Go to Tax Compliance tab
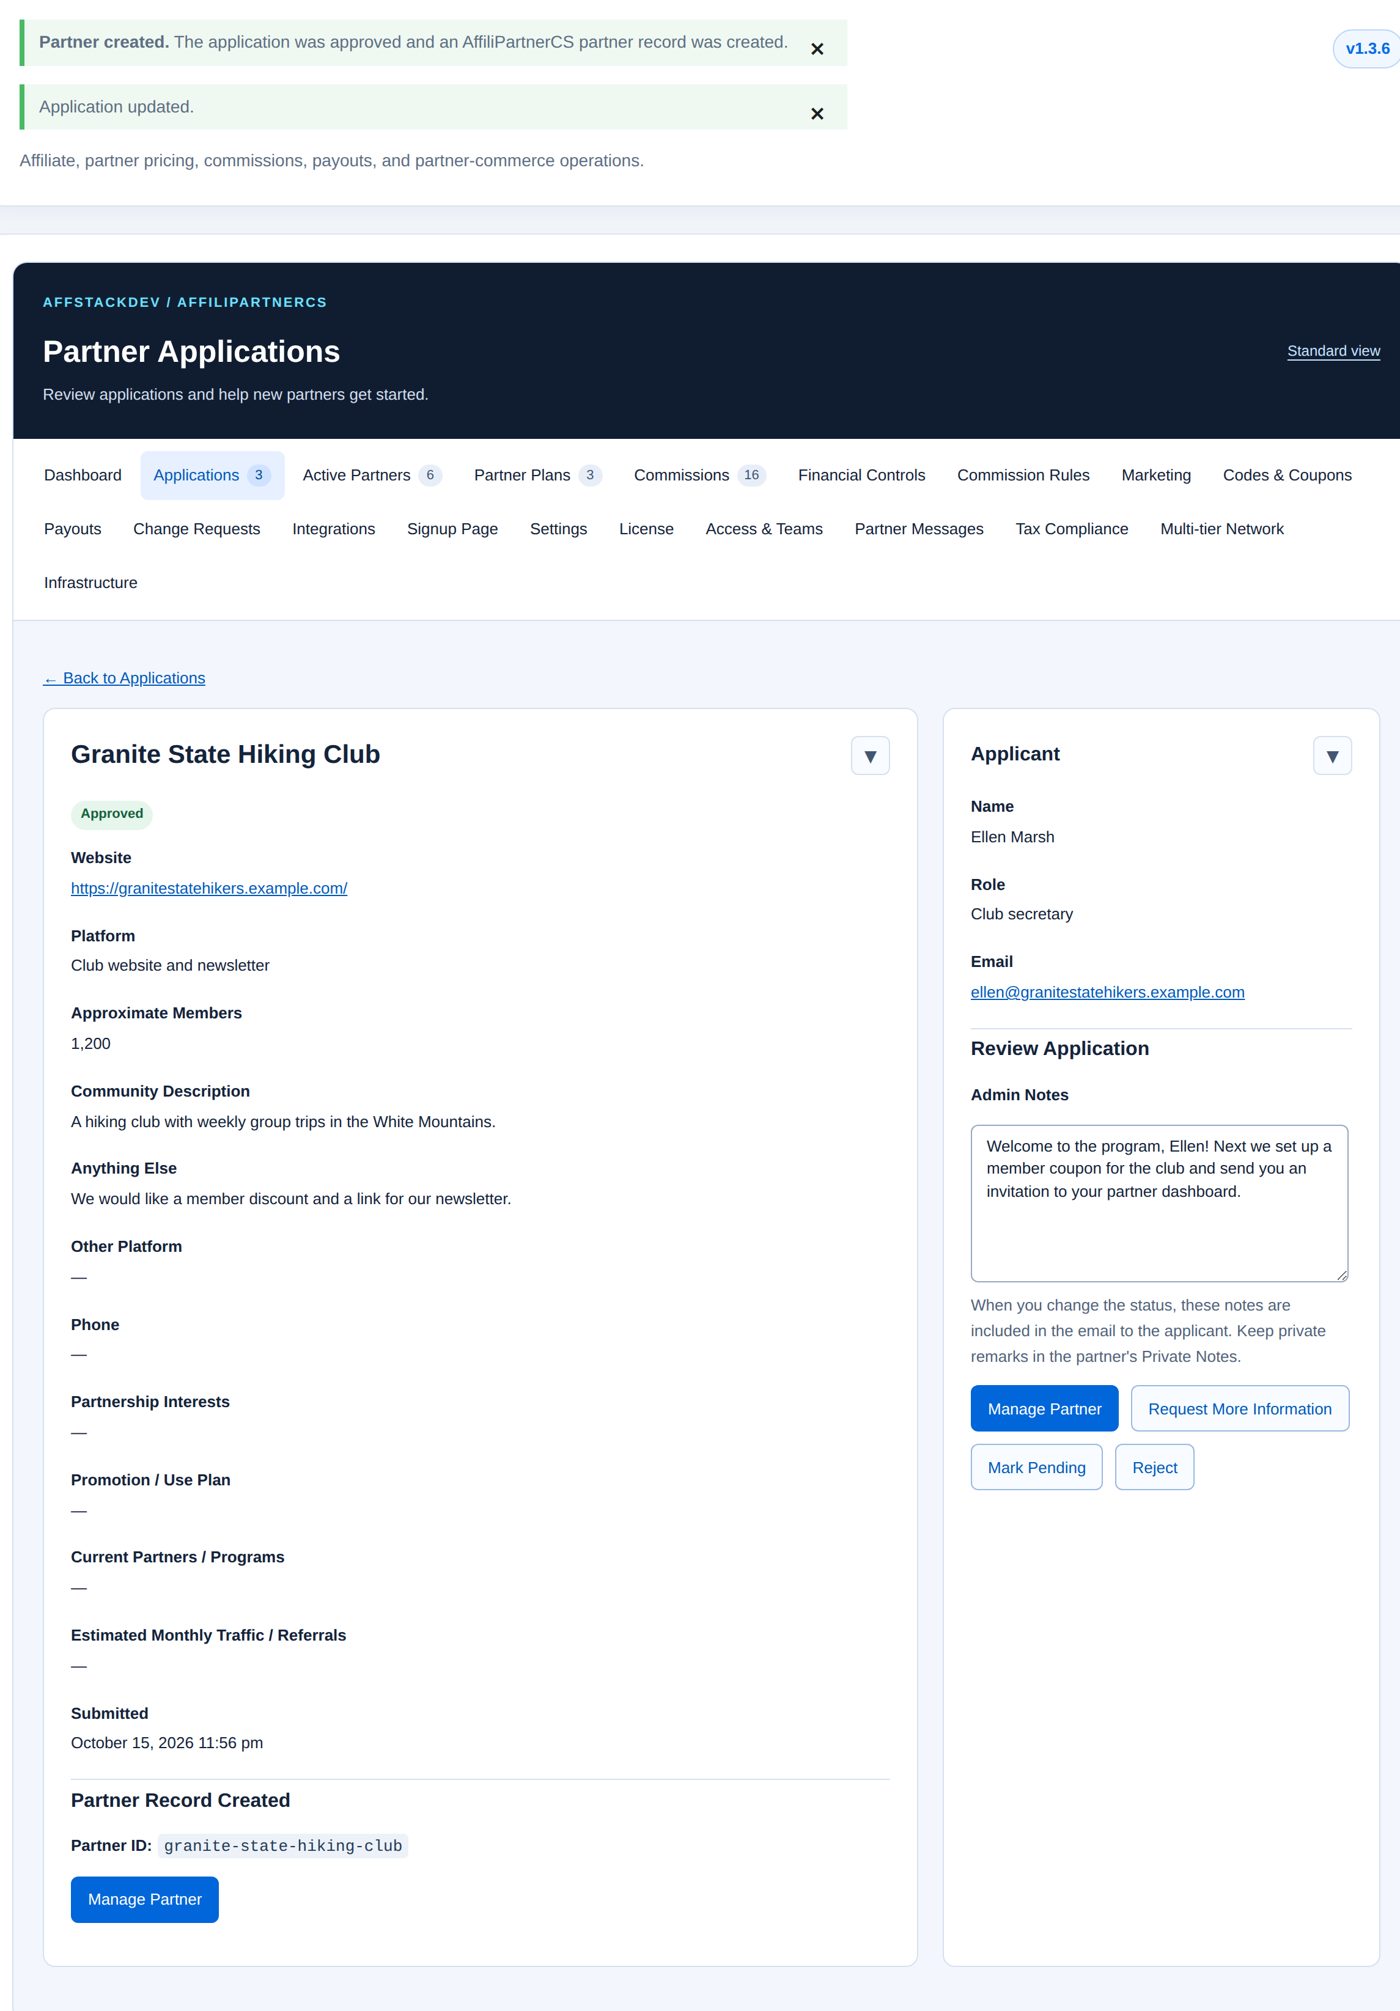The height and width of the screenshot is (2011, 1400). pos(1072,529)
